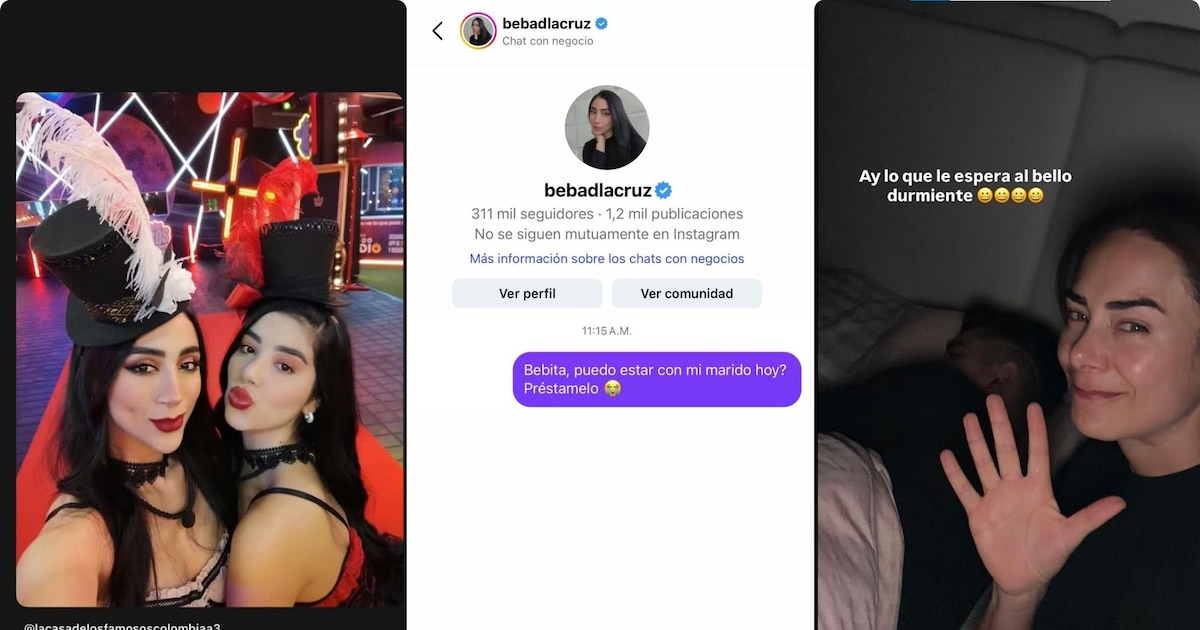Screen dimensions: 1200x630
Task: Click bebadlacruz username in chat header
Action: click(x=546, y=23)
